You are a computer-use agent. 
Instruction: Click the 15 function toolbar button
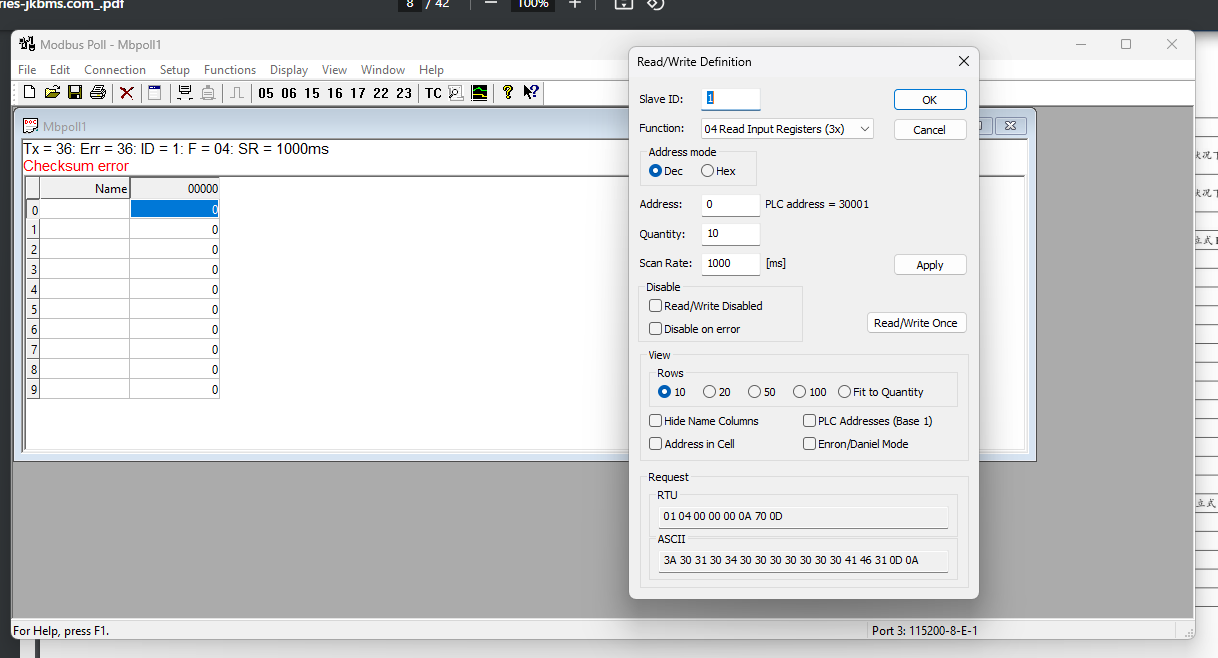pos(312,93)
